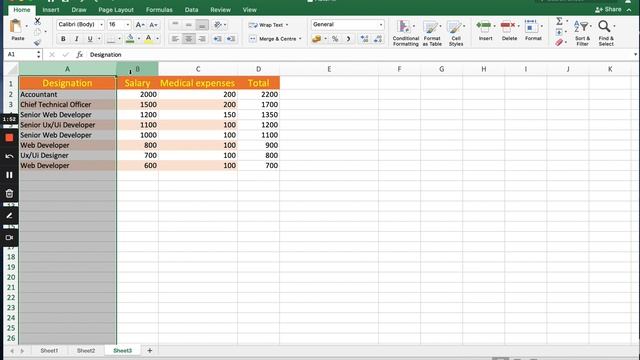Viewport: 640px width, 360px height.
Task: Click the Clear eraser icon
Action: click(559, 42)
